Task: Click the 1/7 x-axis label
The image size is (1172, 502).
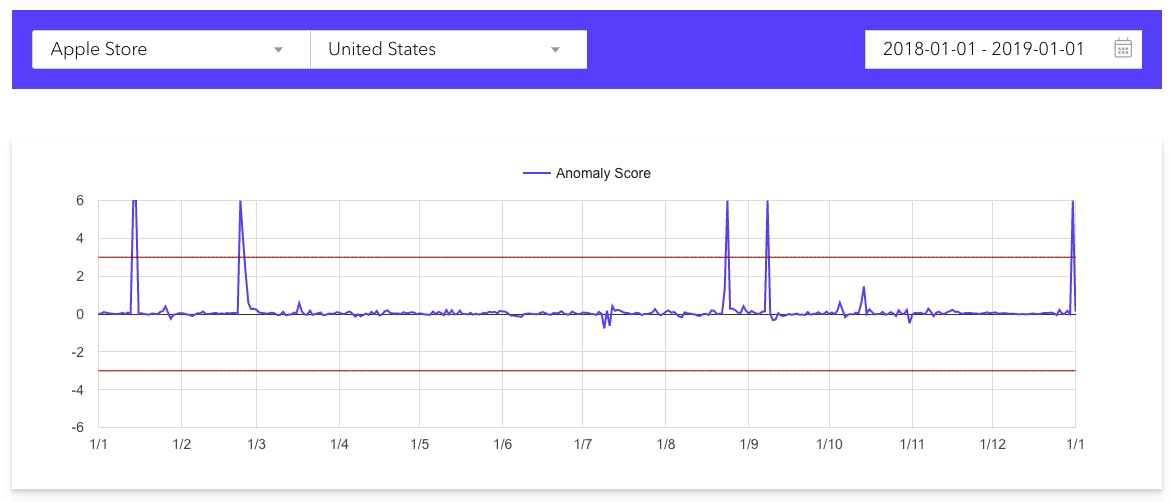Action: [584, 443]
